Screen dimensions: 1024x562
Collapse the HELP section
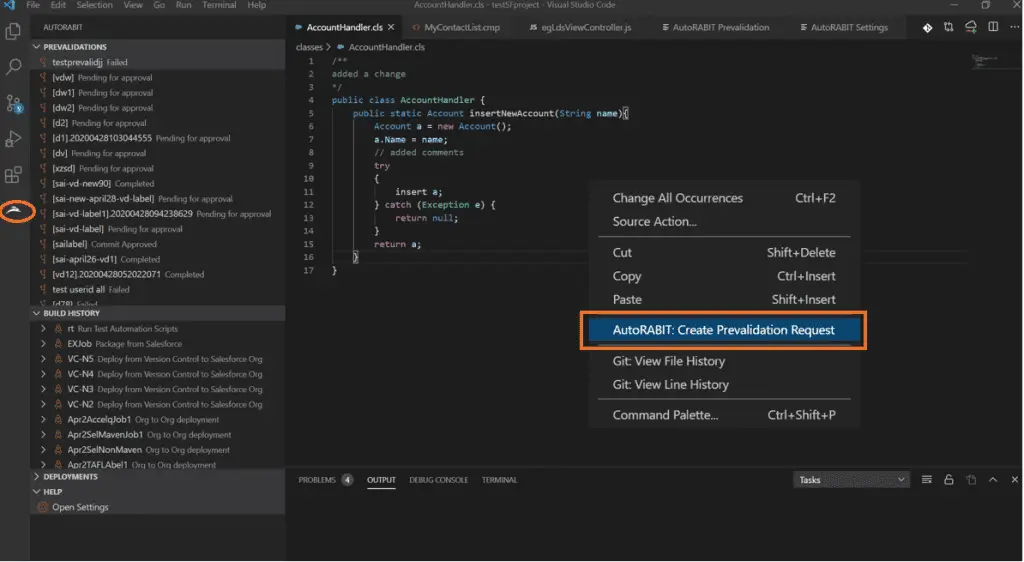[37, 492]
